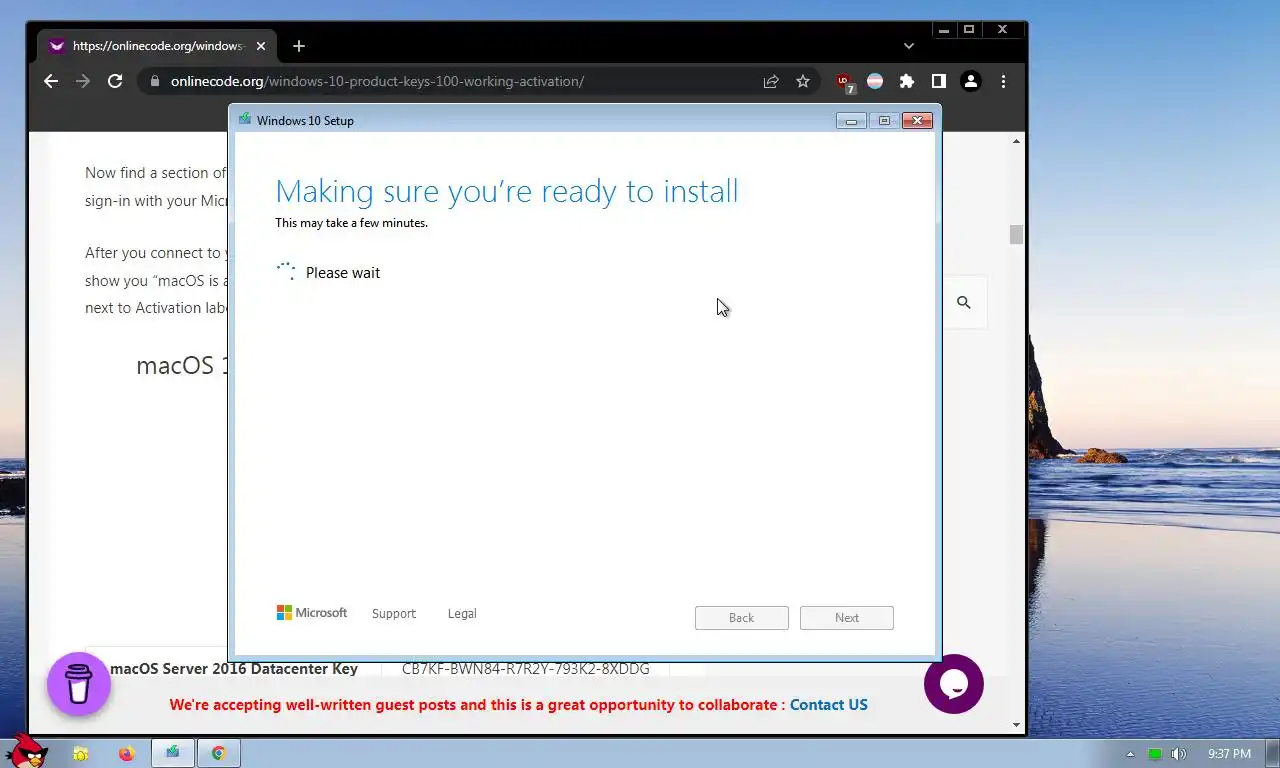Click Next button in Windows 10 Setup
This screenshot has height=768, width=1280.
(x=847, y=618)
